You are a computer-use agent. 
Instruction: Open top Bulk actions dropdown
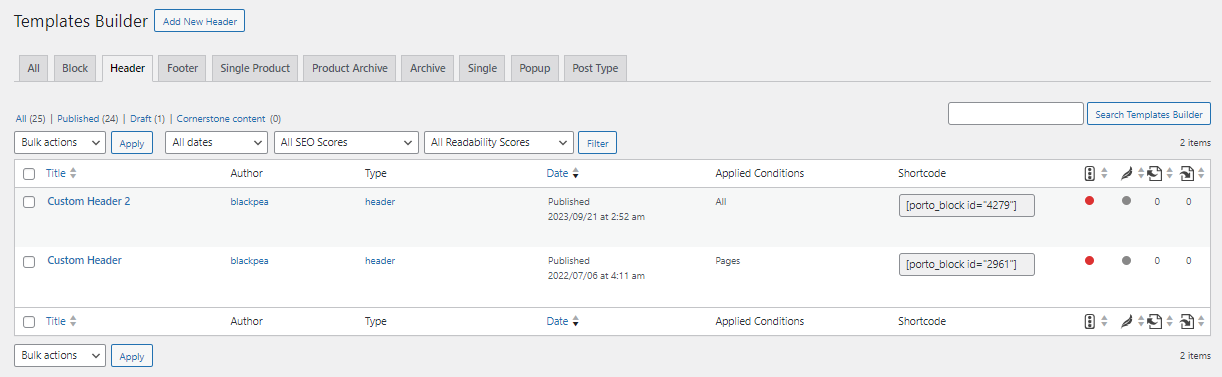60,143
